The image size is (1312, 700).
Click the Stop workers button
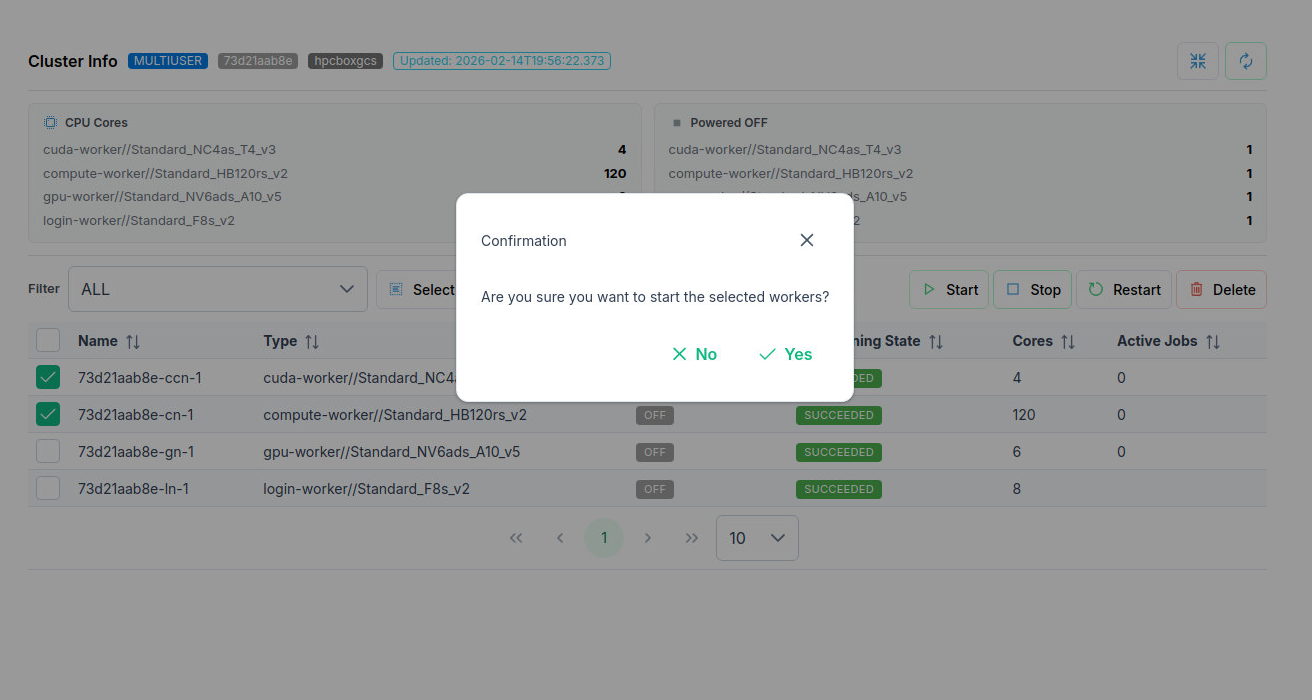[1033, 289]
